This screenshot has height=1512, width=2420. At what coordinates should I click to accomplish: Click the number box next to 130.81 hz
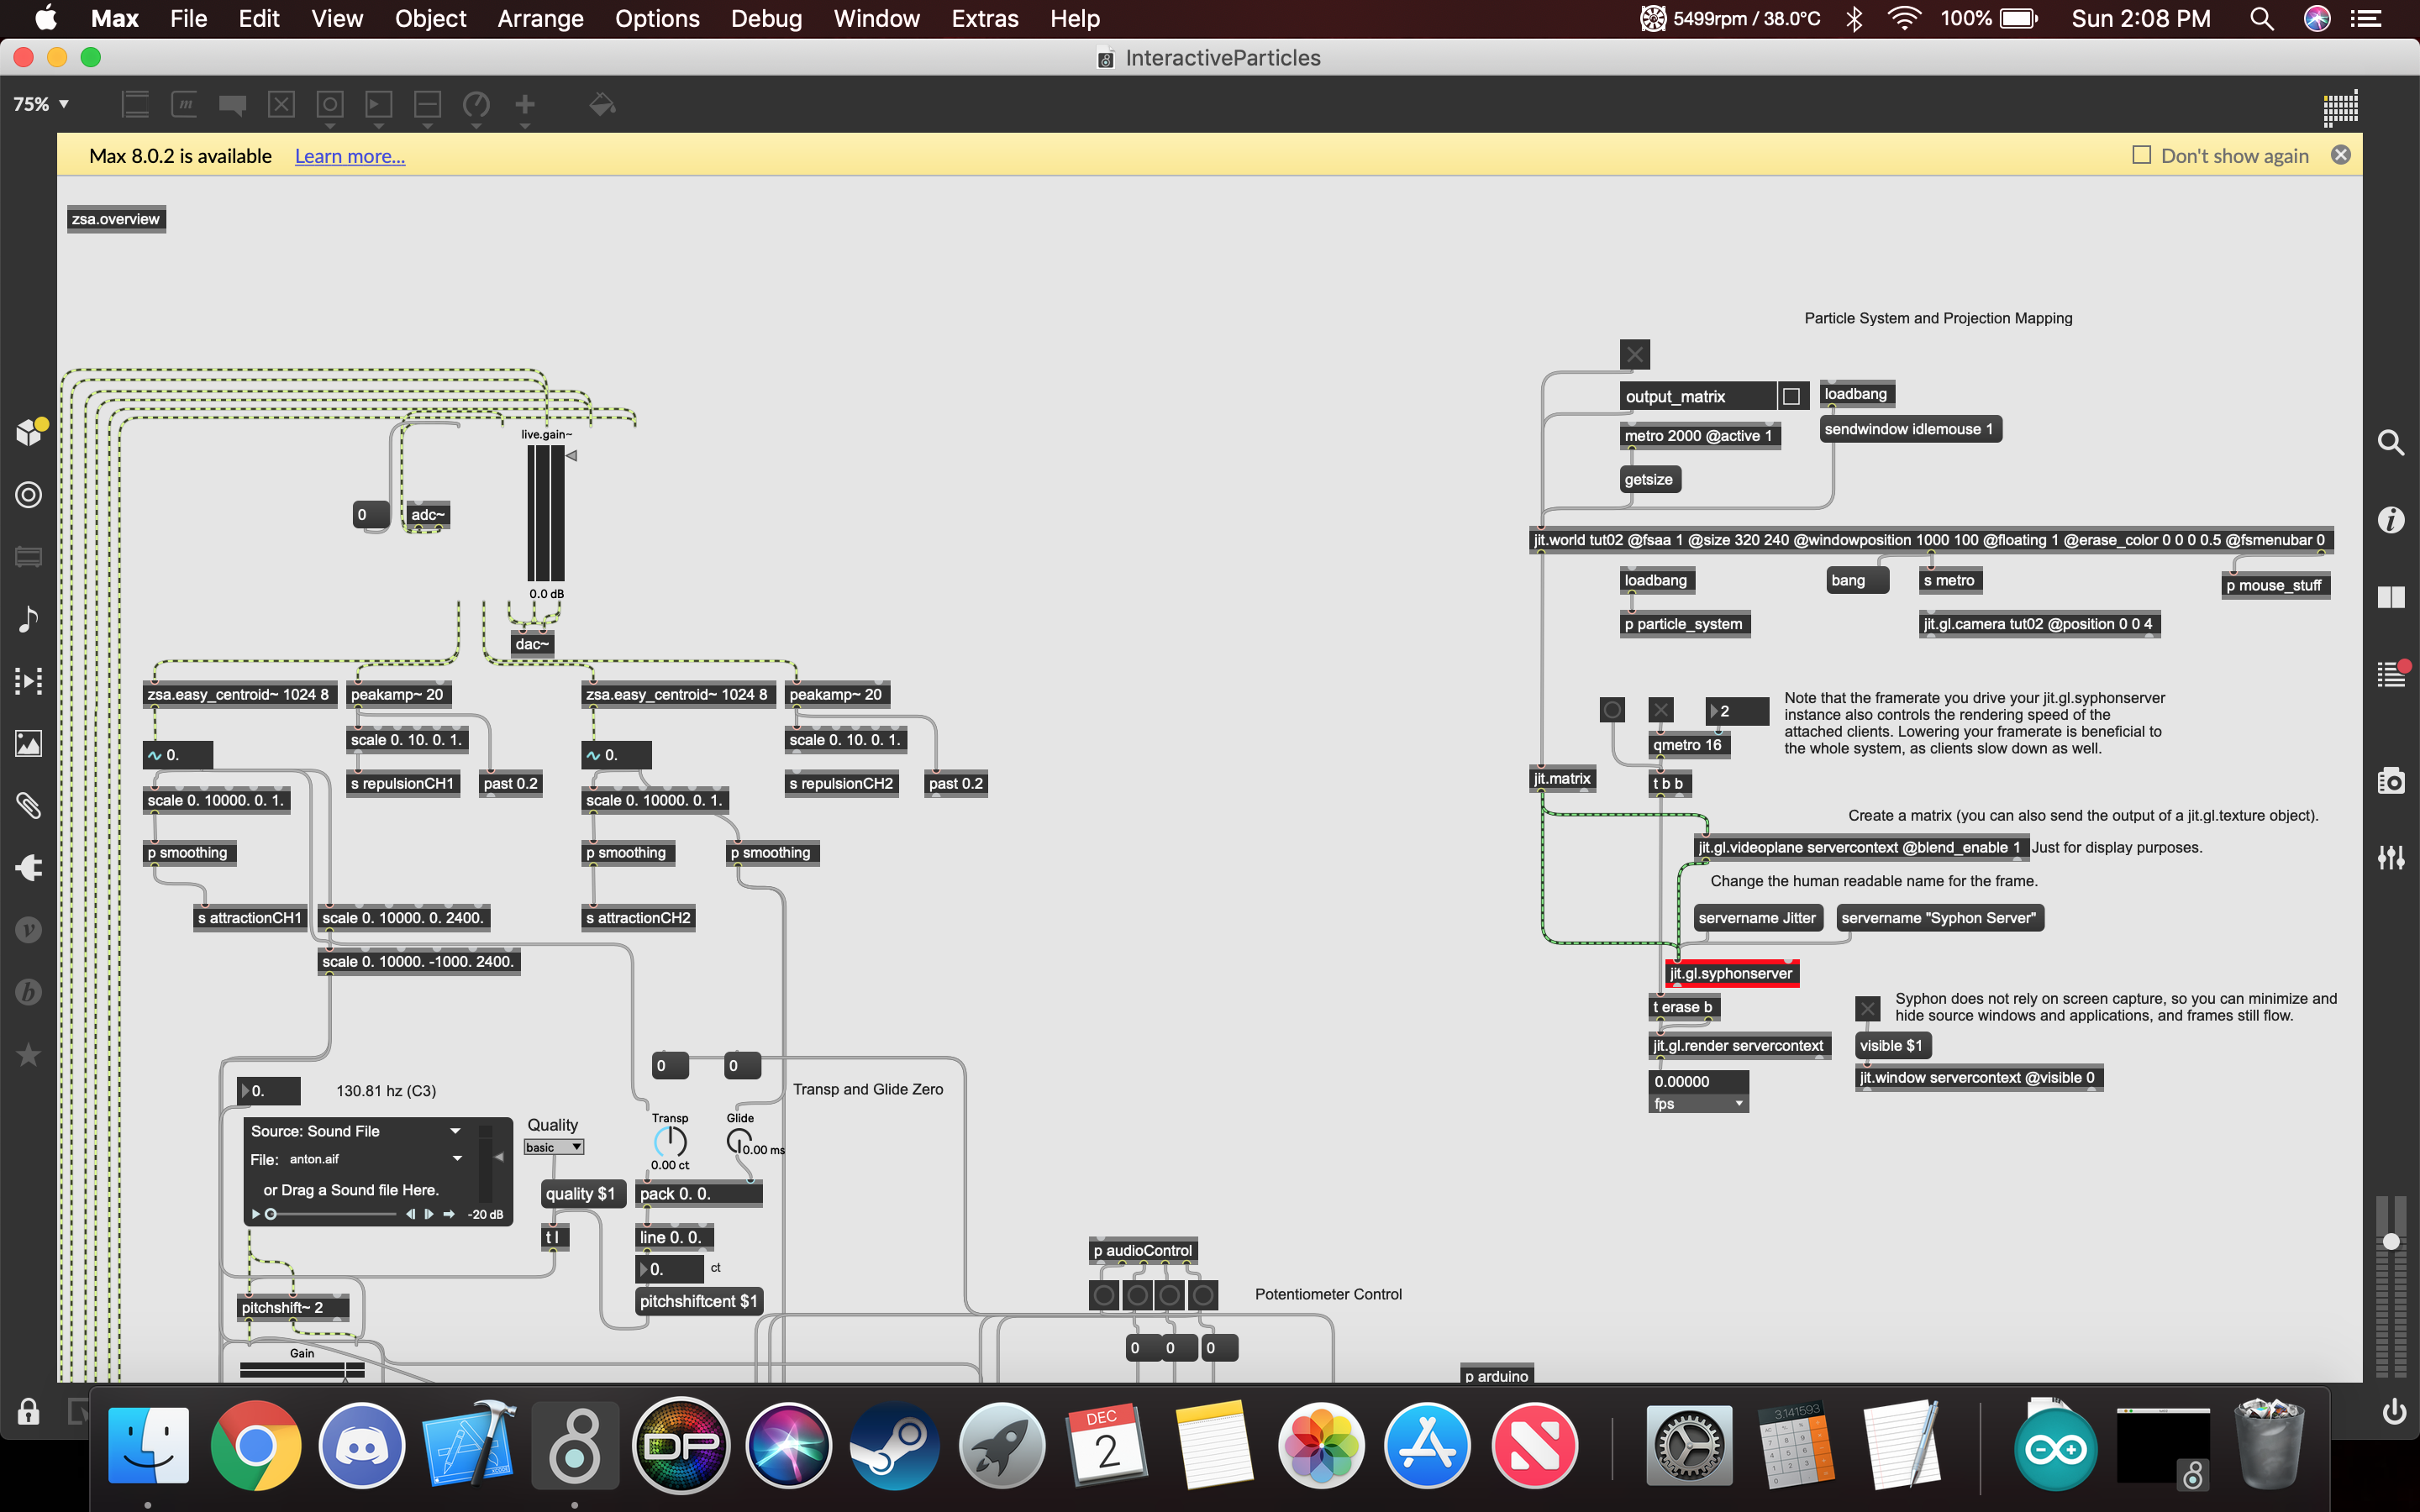[269, 1091]
